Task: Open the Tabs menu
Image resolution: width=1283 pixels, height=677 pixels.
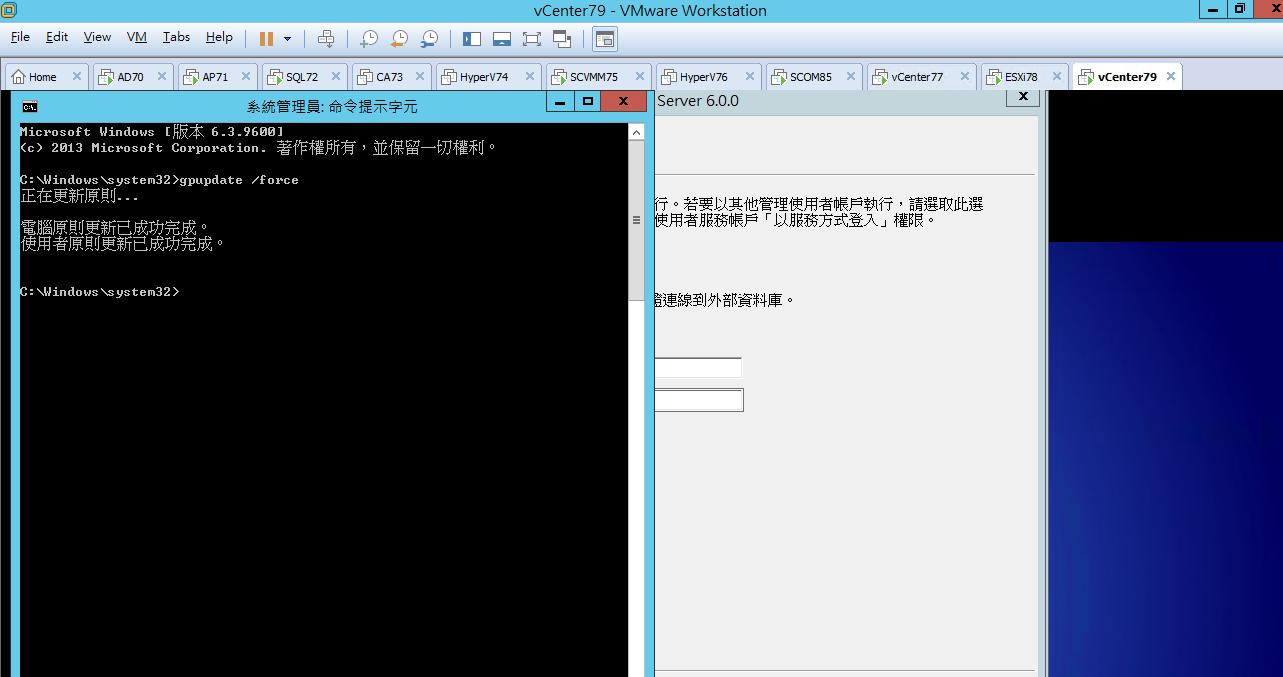Action: tap(176, 37)
